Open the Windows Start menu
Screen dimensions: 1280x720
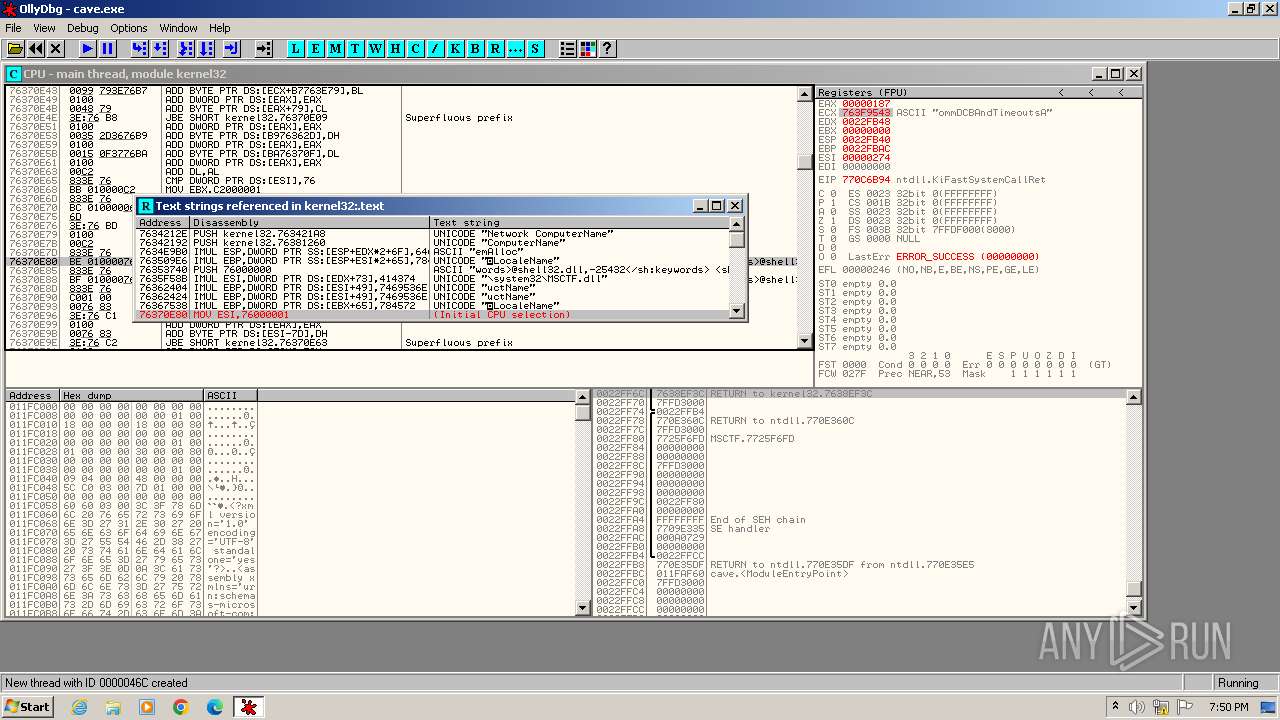tap(27, 707)
